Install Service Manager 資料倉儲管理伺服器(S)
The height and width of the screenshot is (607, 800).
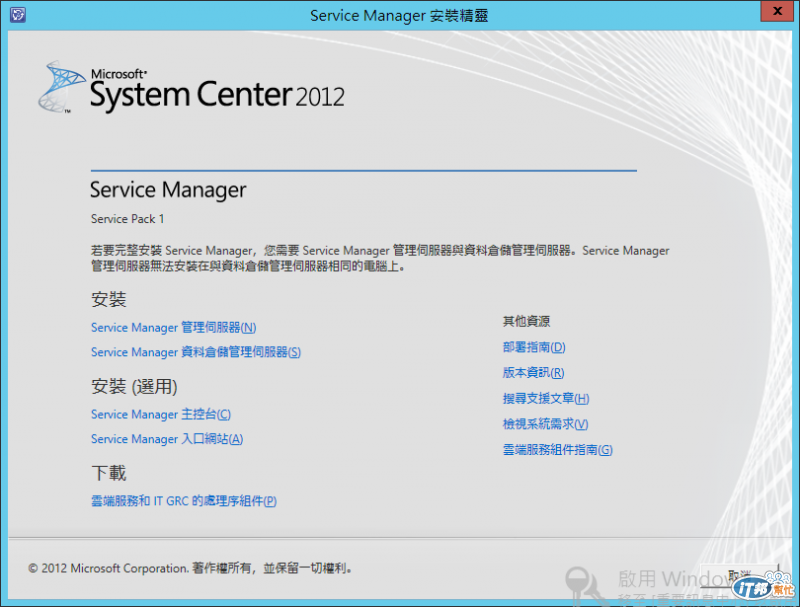click(196, 352)
